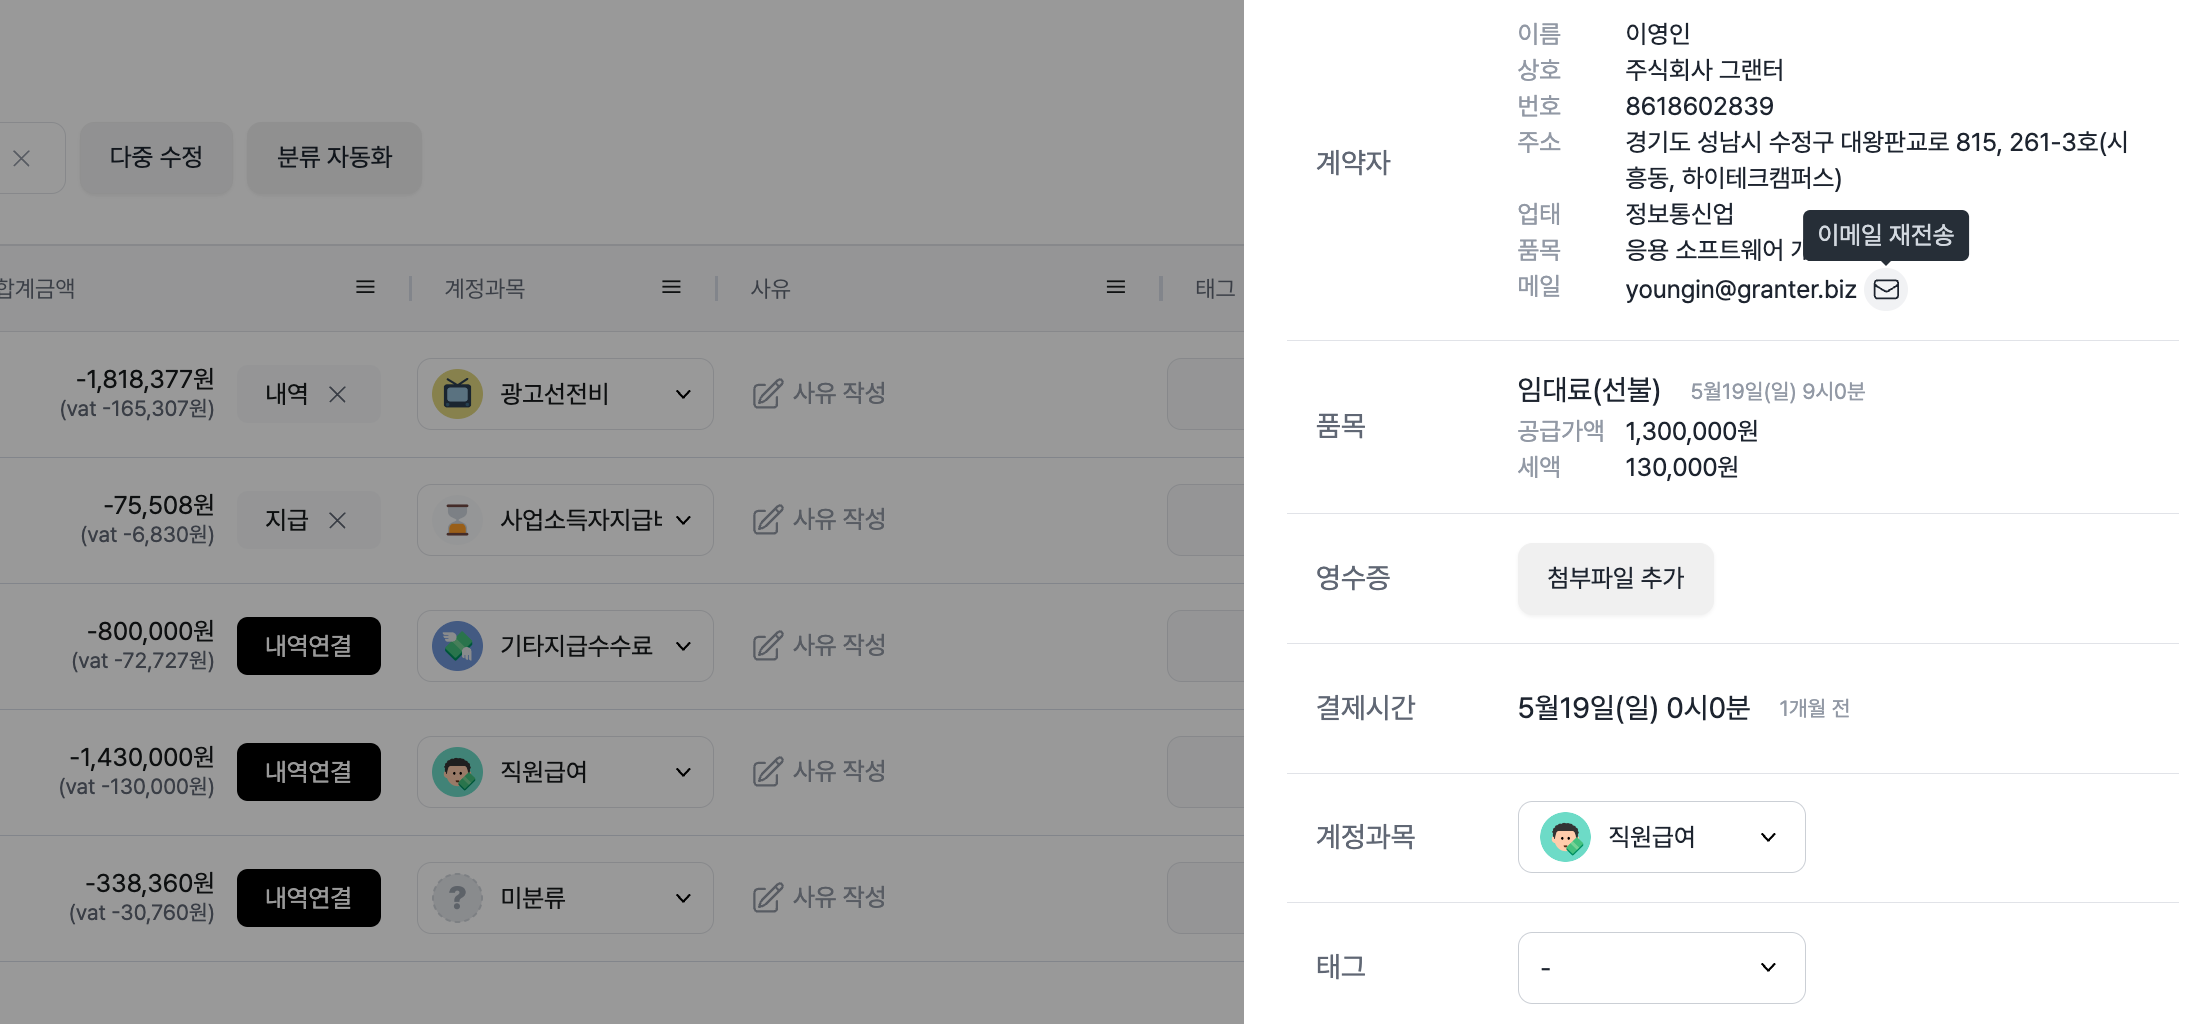The width and height of the screenshot is (2208, 1024).
Task: Click the question mark 미분류 icon
Action: [457, 898]
